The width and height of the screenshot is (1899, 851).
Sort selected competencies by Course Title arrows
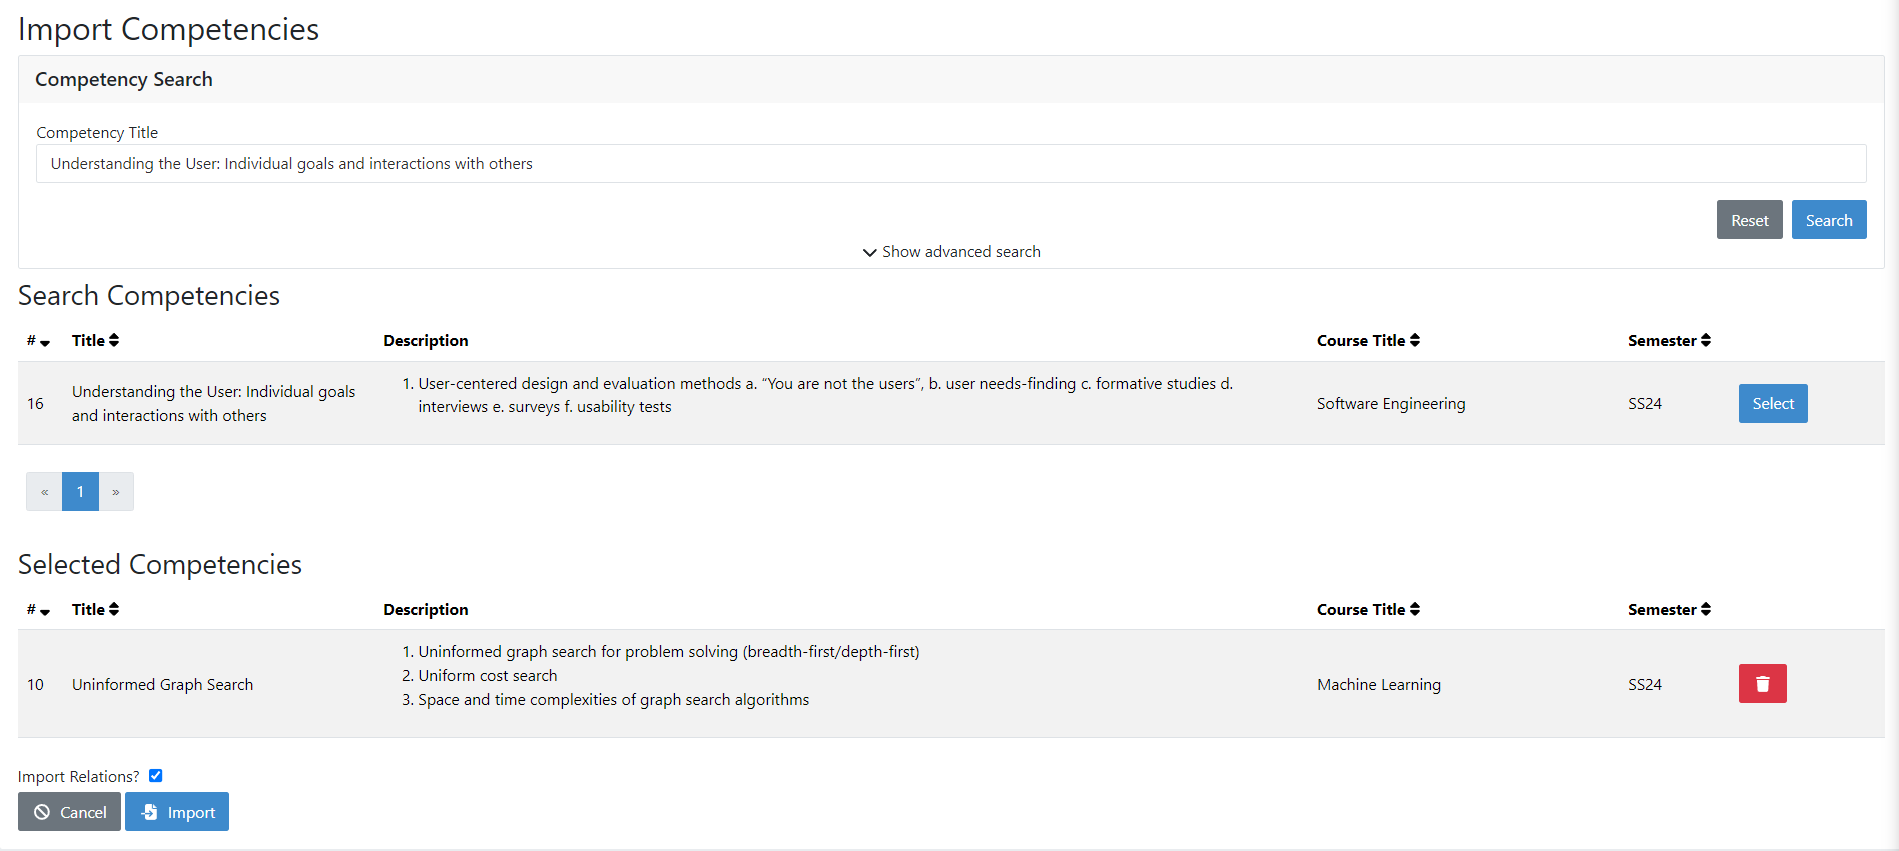(1414, 609)
